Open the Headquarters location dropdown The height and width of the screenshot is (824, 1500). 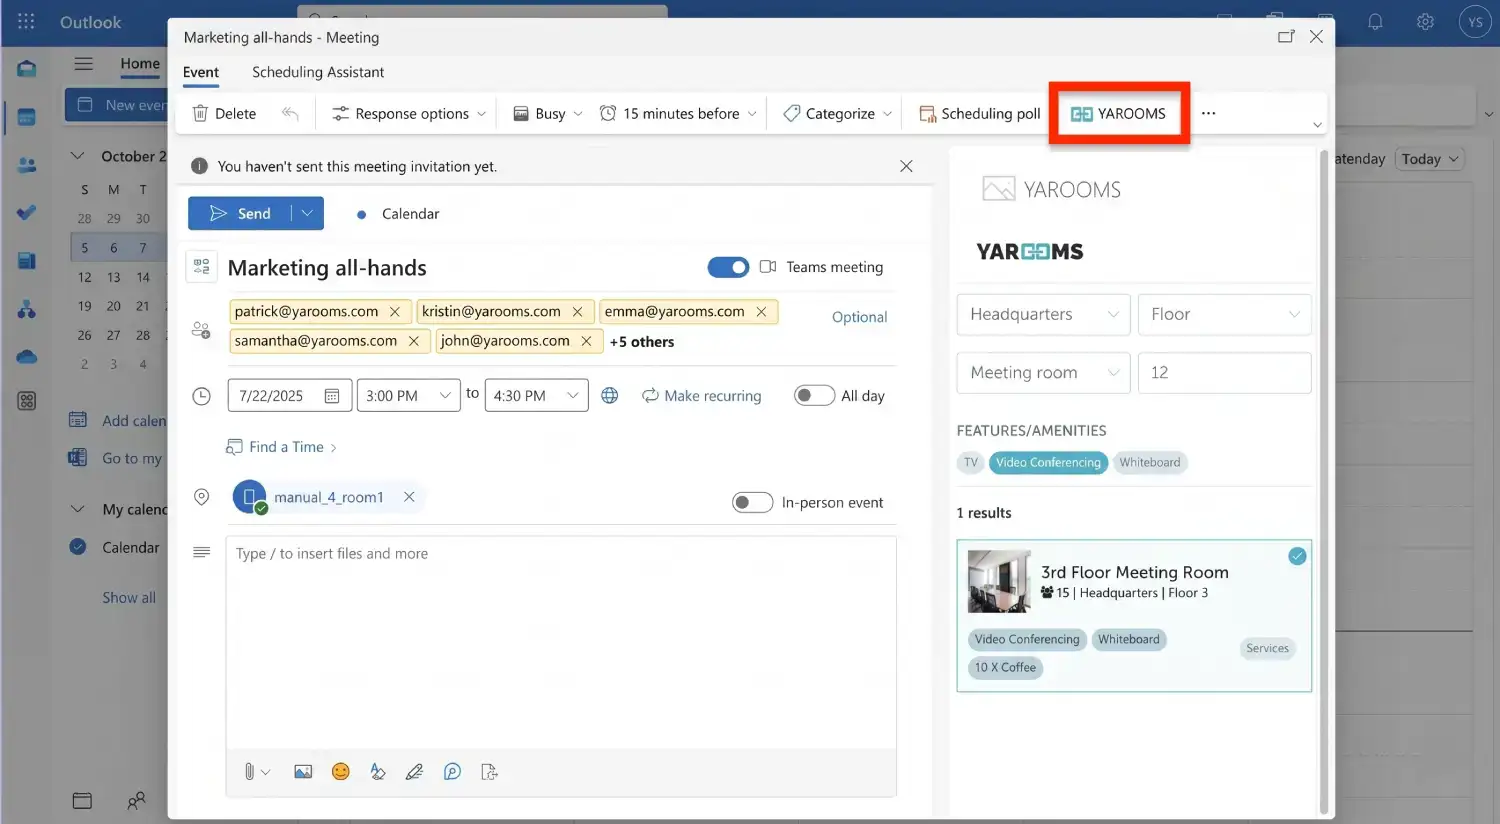(x=1043, y=314)
